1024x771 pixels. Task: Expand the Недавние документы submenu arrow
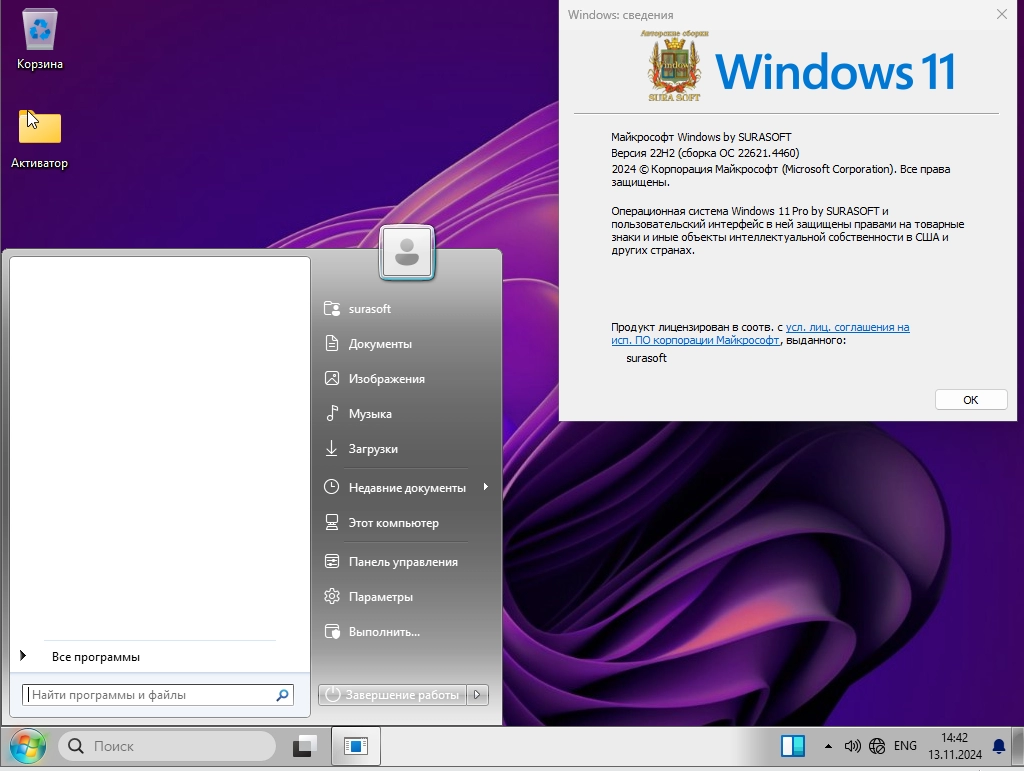coord(485,487)
